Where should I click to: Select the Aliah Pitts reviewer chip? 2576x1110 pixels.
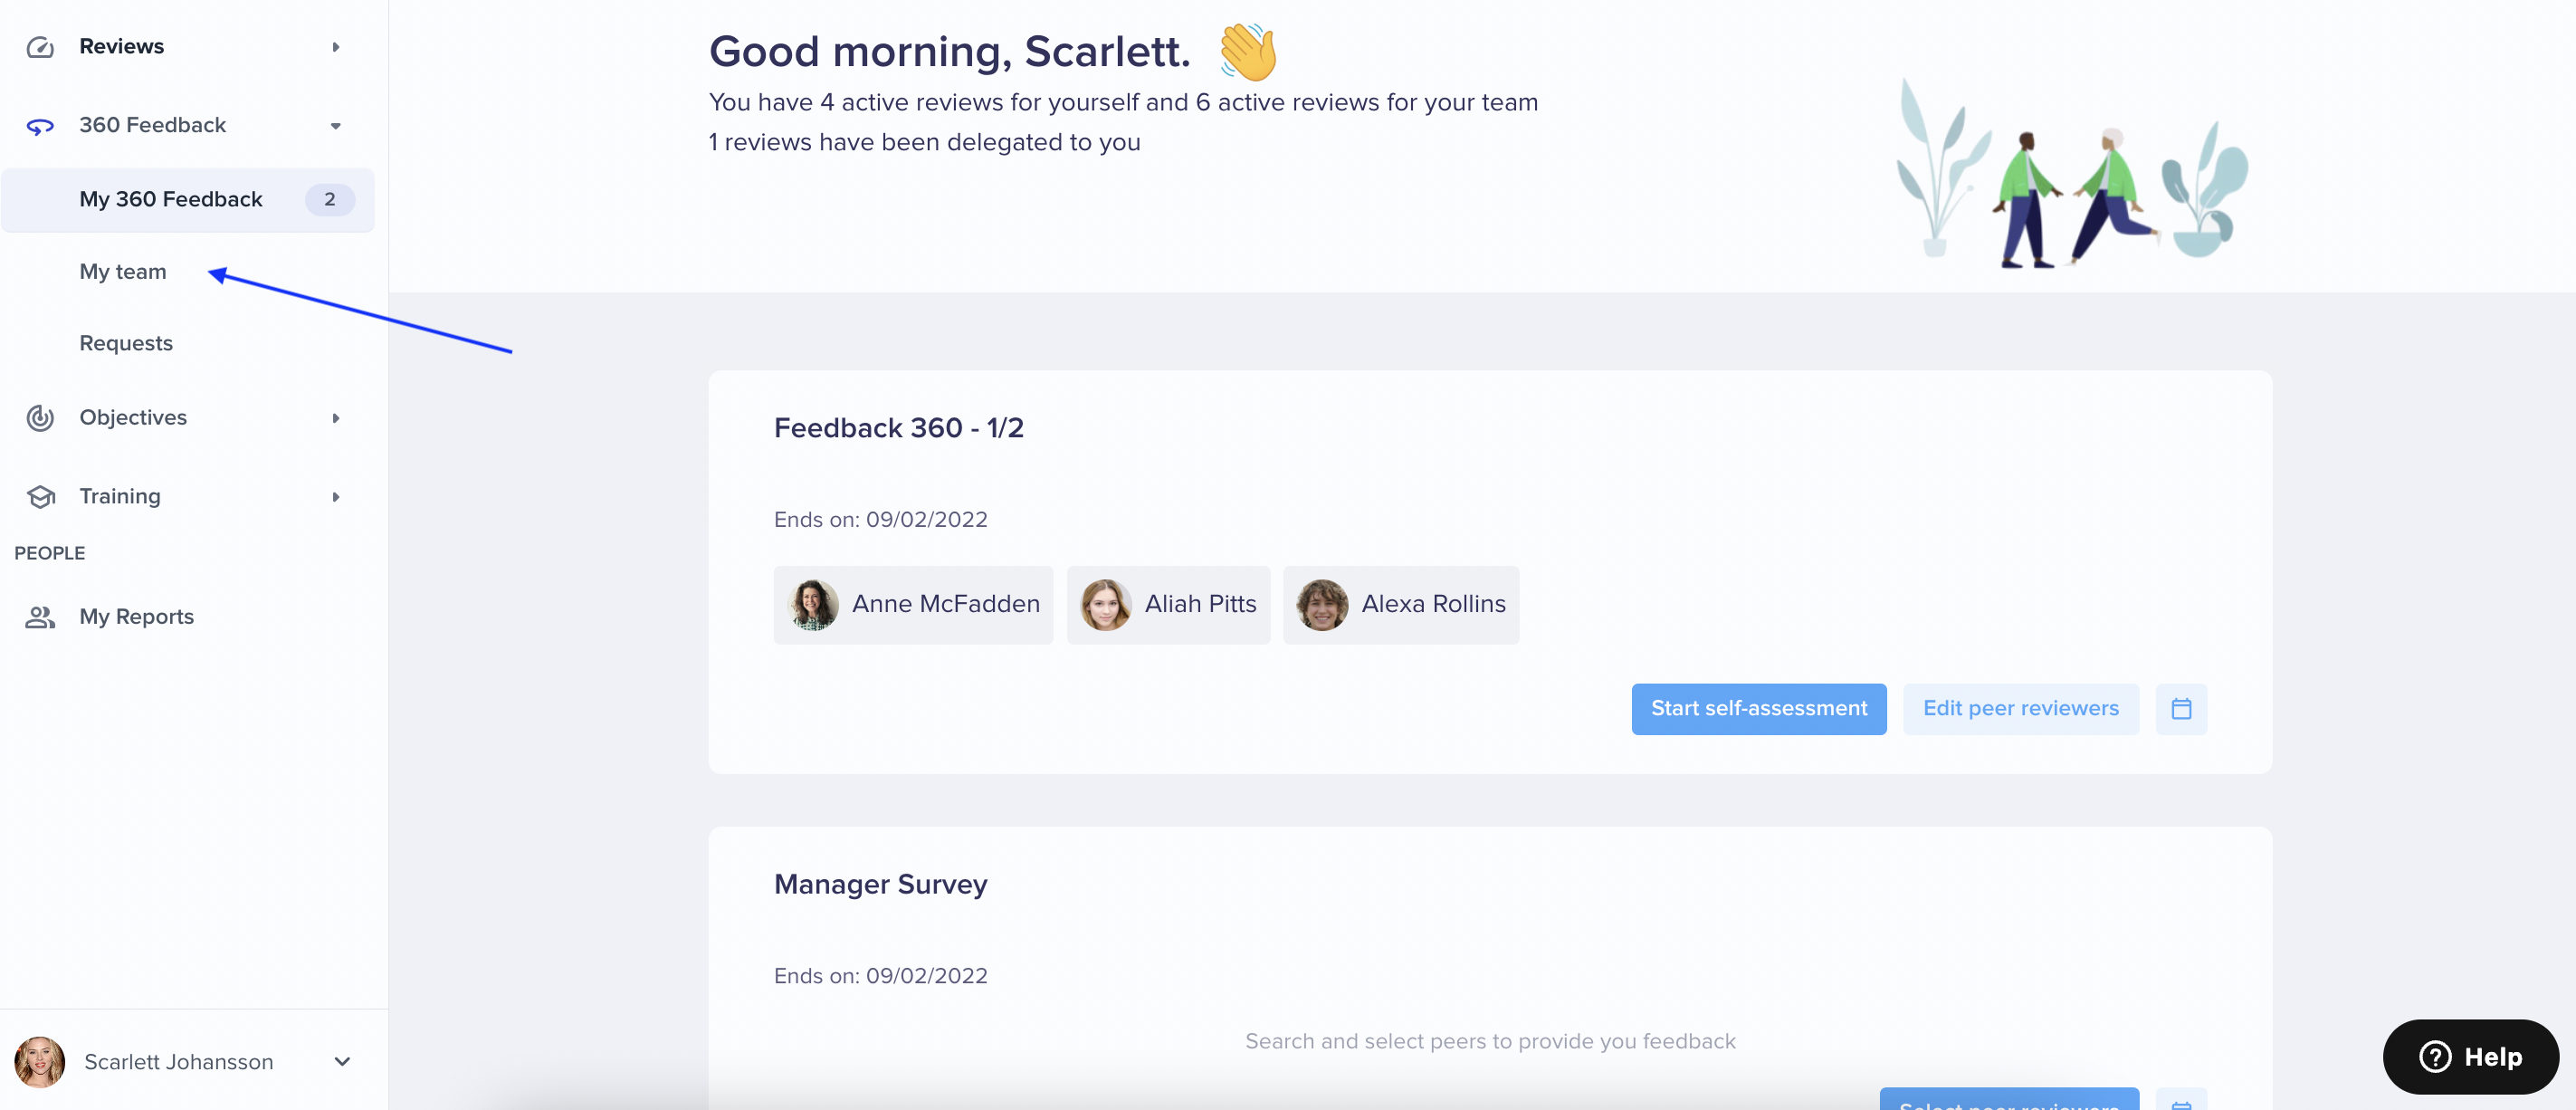1168,605
